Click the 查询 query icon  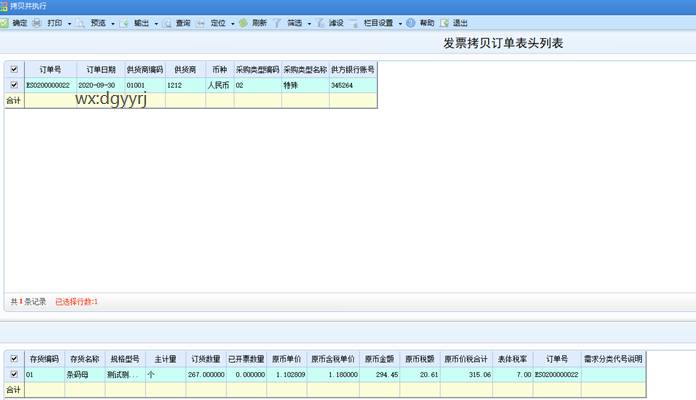(167, 22)
